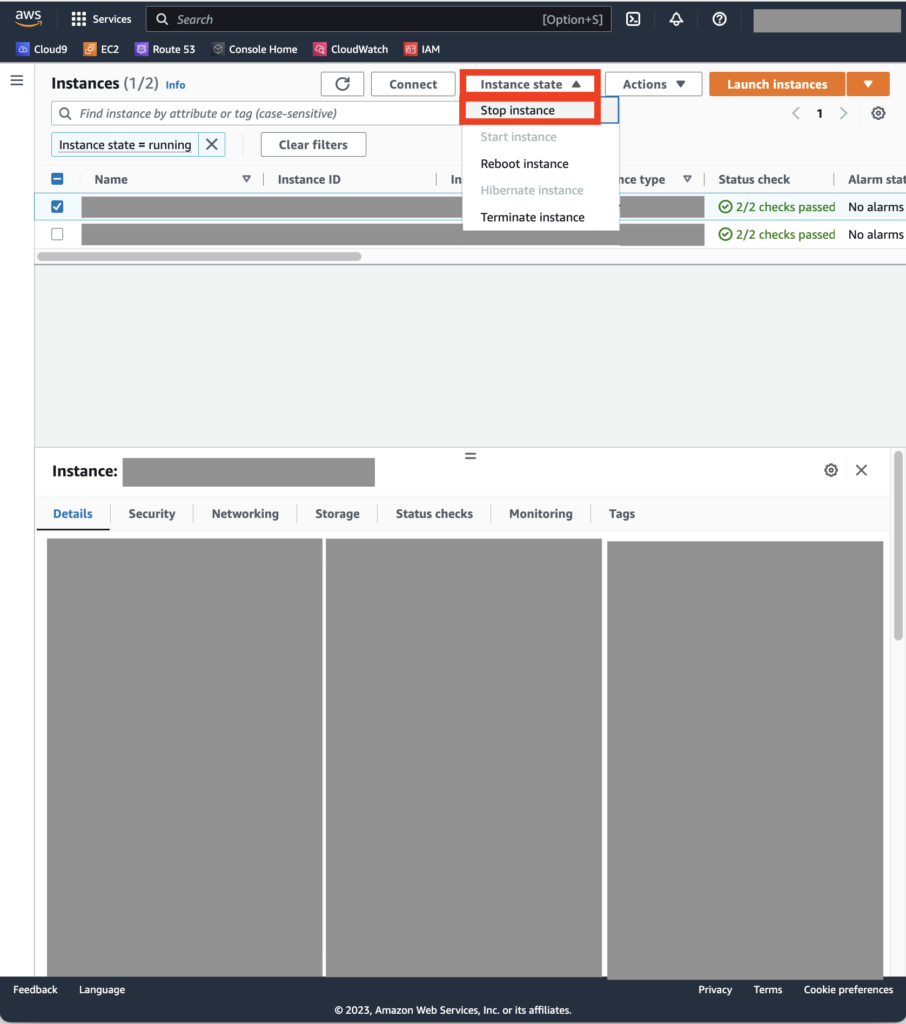Click the detail panel vertical scrollbar
This screenshot has height=1024, width=906.
coord(898,545)
